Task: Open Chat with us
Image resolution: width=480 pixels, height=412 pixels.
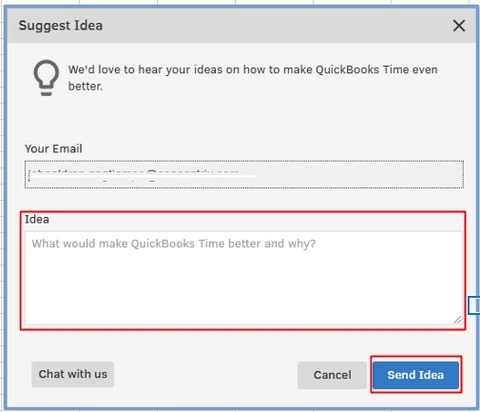Action: click(73, 374)
